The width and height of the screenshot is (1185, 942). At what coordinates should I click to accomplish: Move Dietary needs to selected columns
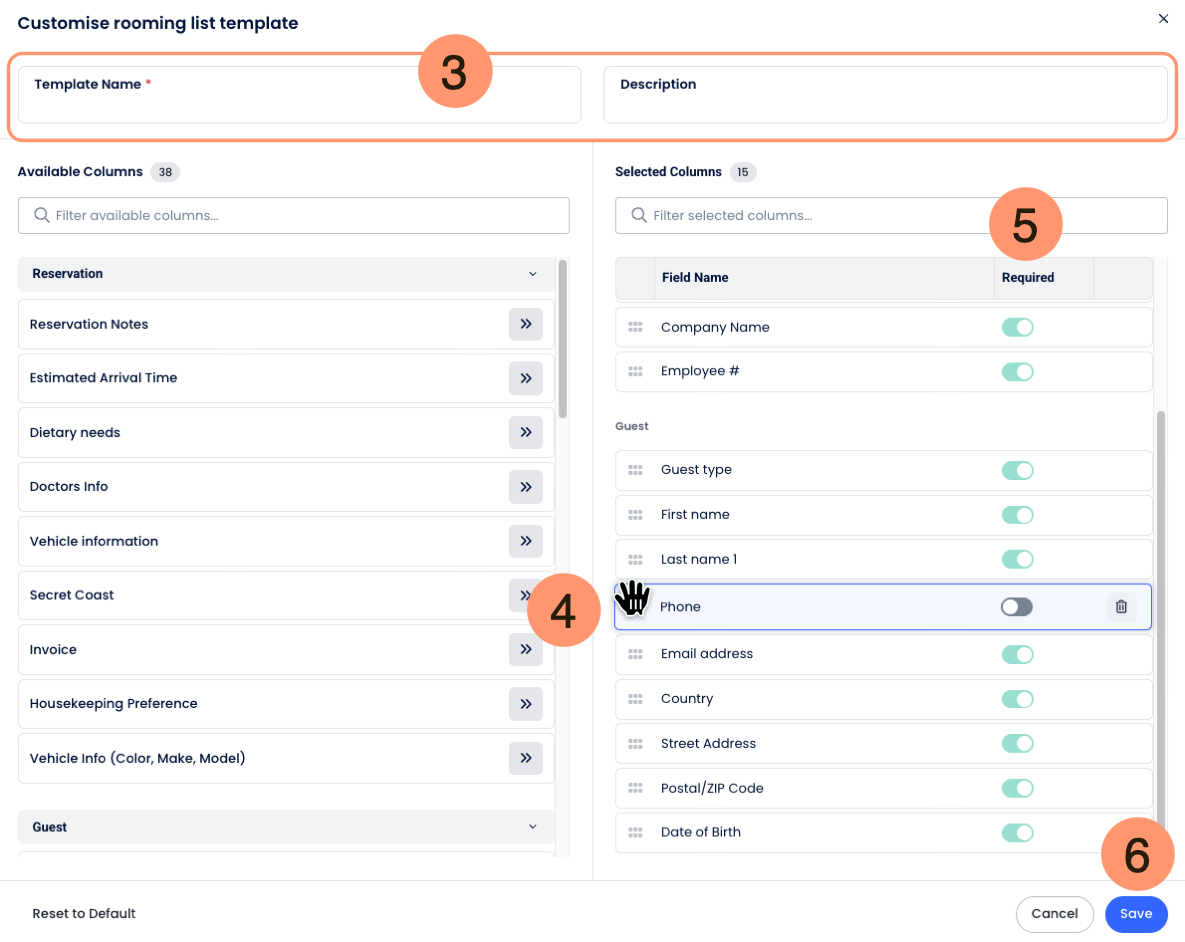point(525,433)
